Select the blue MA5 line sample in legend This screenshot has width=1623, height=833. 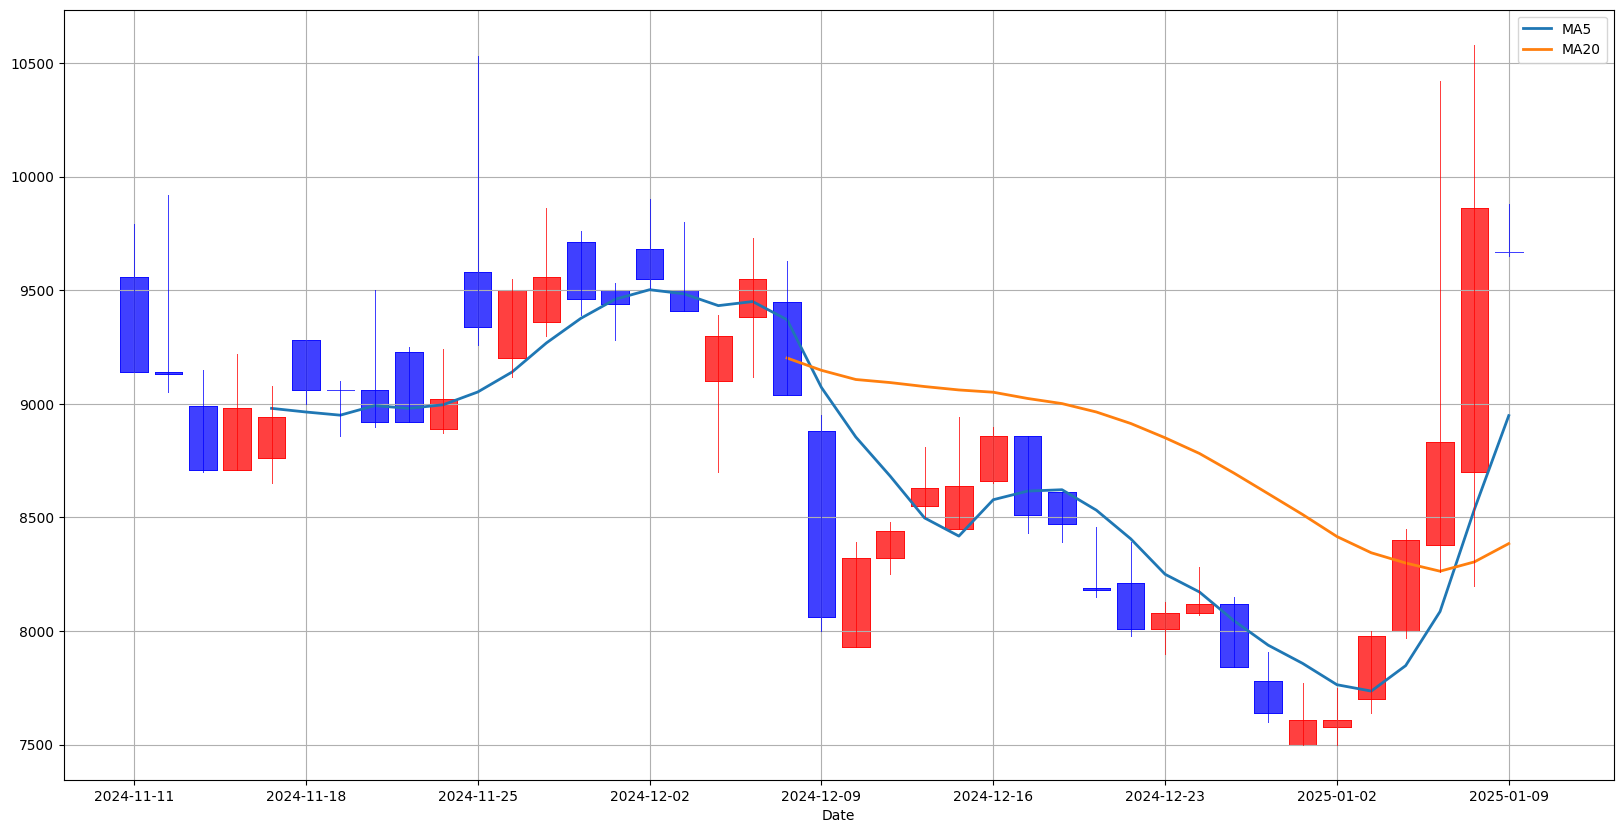point(1538,29)
